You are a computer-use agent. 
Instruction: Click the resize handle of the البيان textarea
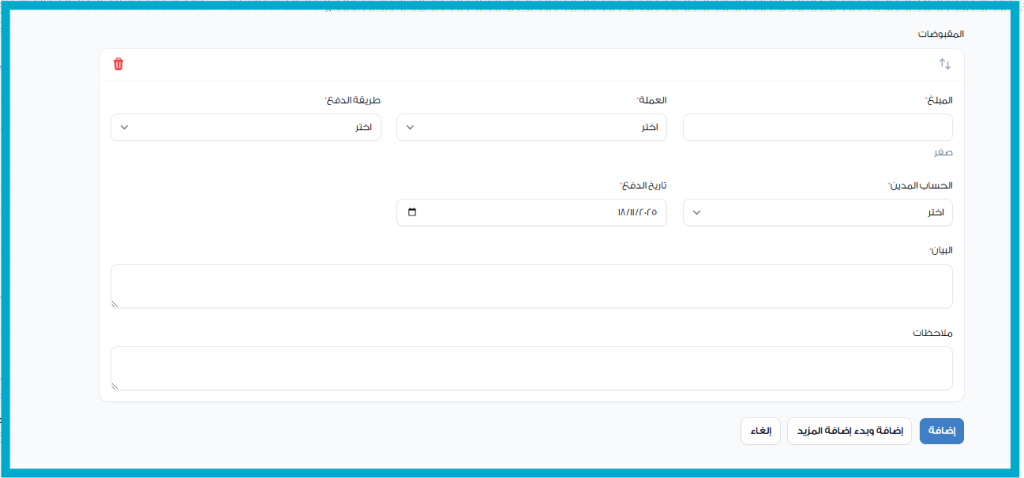click(x=116, y=303)
